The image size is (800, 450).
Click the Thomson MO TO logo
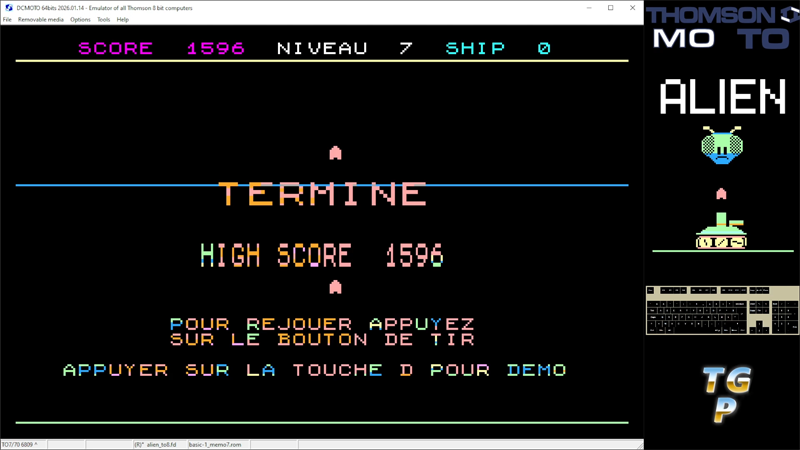[x=722, y=27]
